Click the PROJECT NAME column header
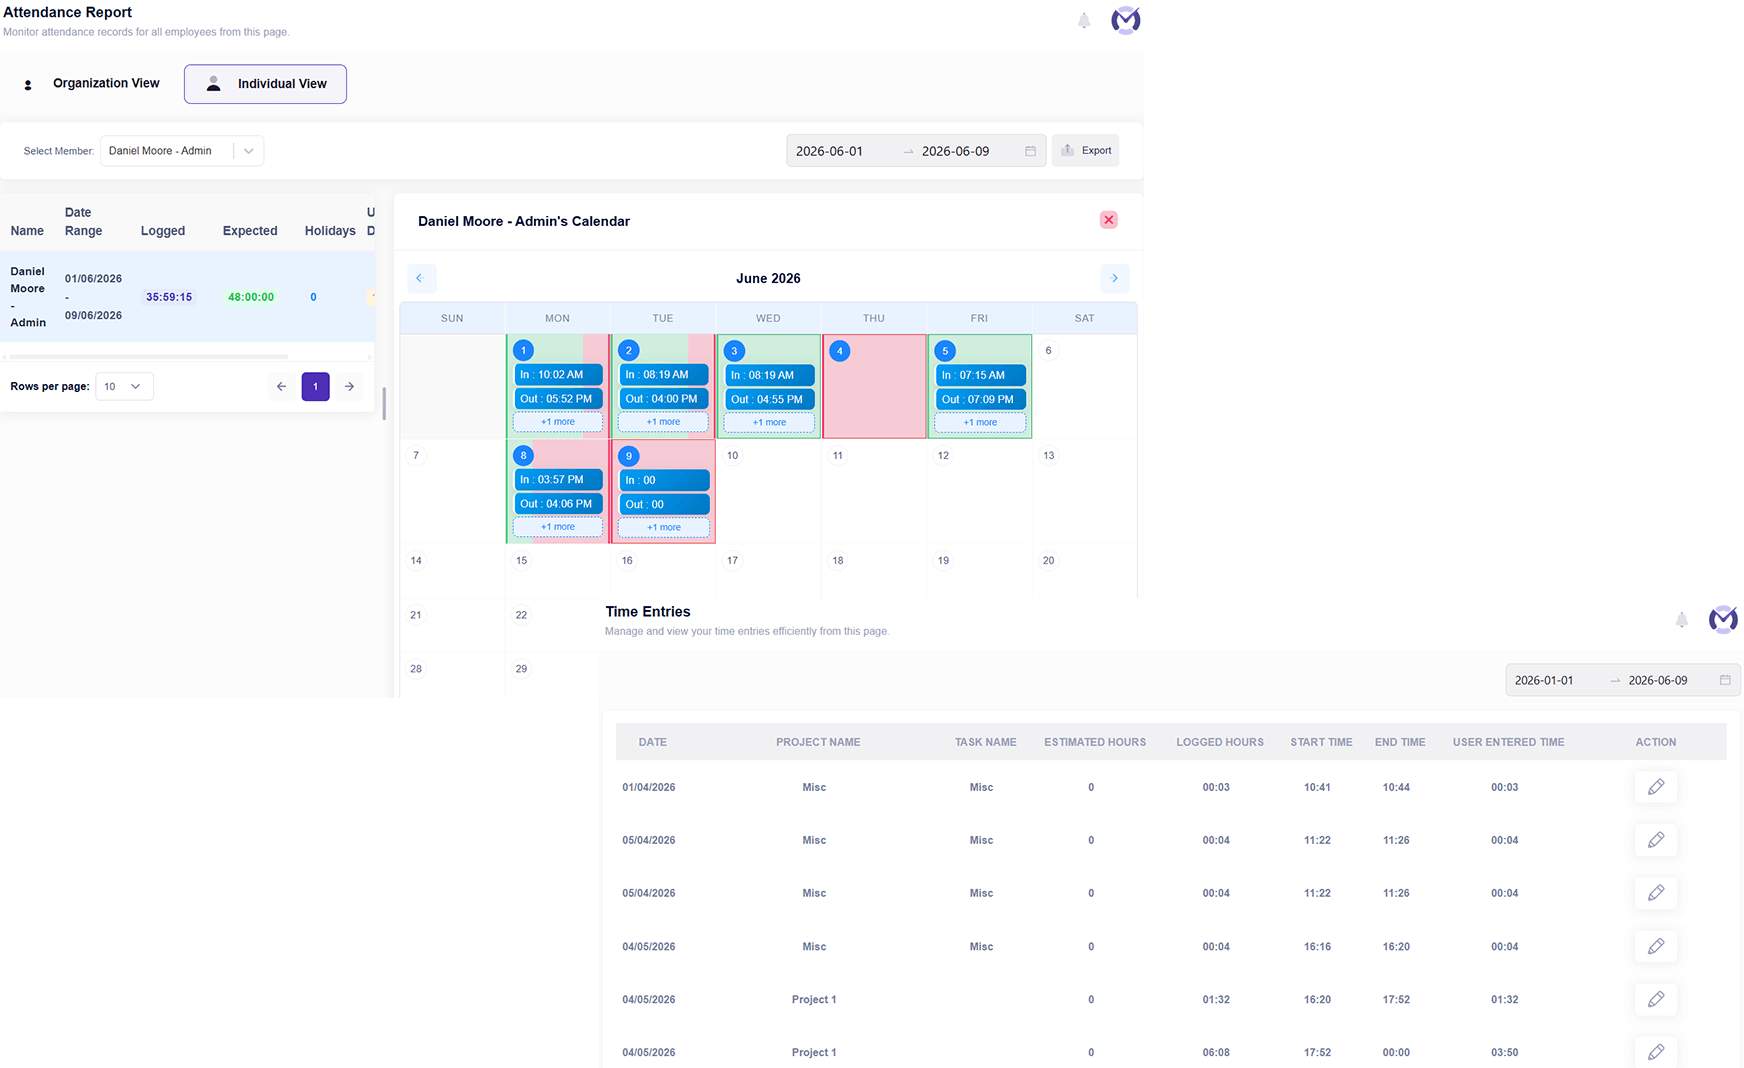The height and width of the screenshot is (1068, 1744). [x=818, y=742]
